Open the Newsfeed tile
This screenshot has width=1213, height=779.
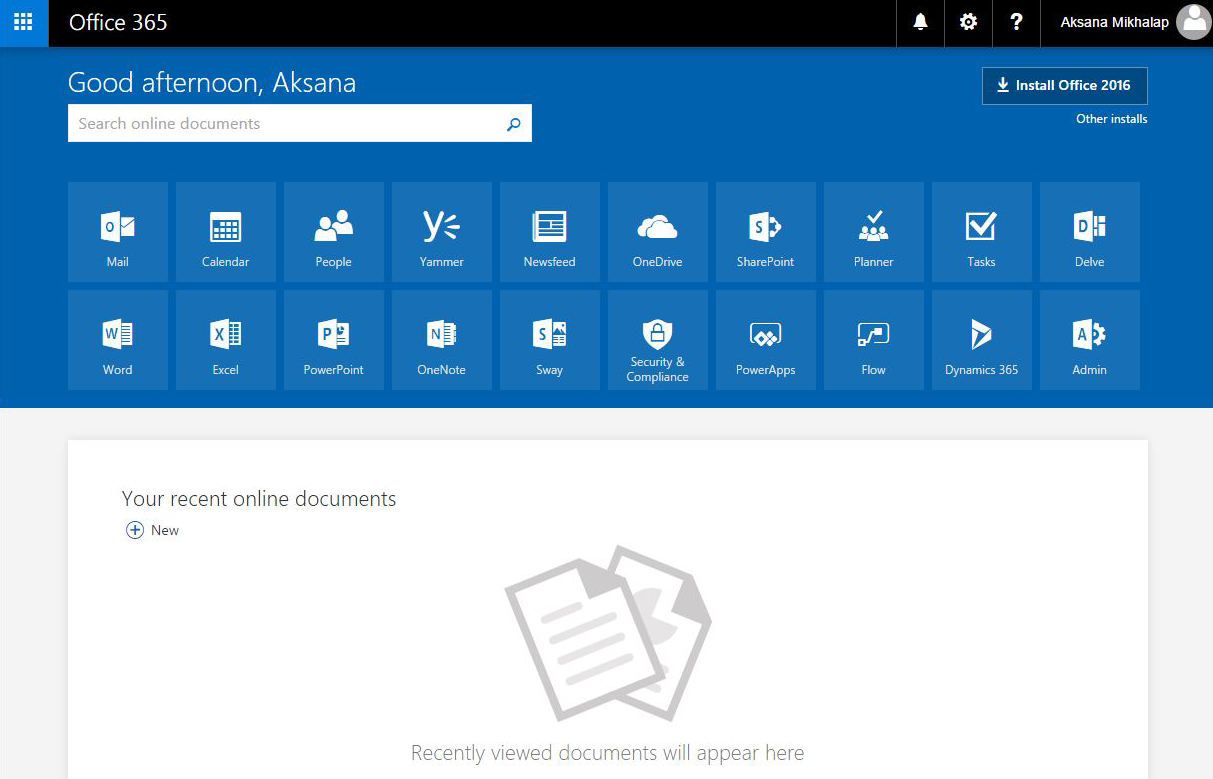coord(550,232)
